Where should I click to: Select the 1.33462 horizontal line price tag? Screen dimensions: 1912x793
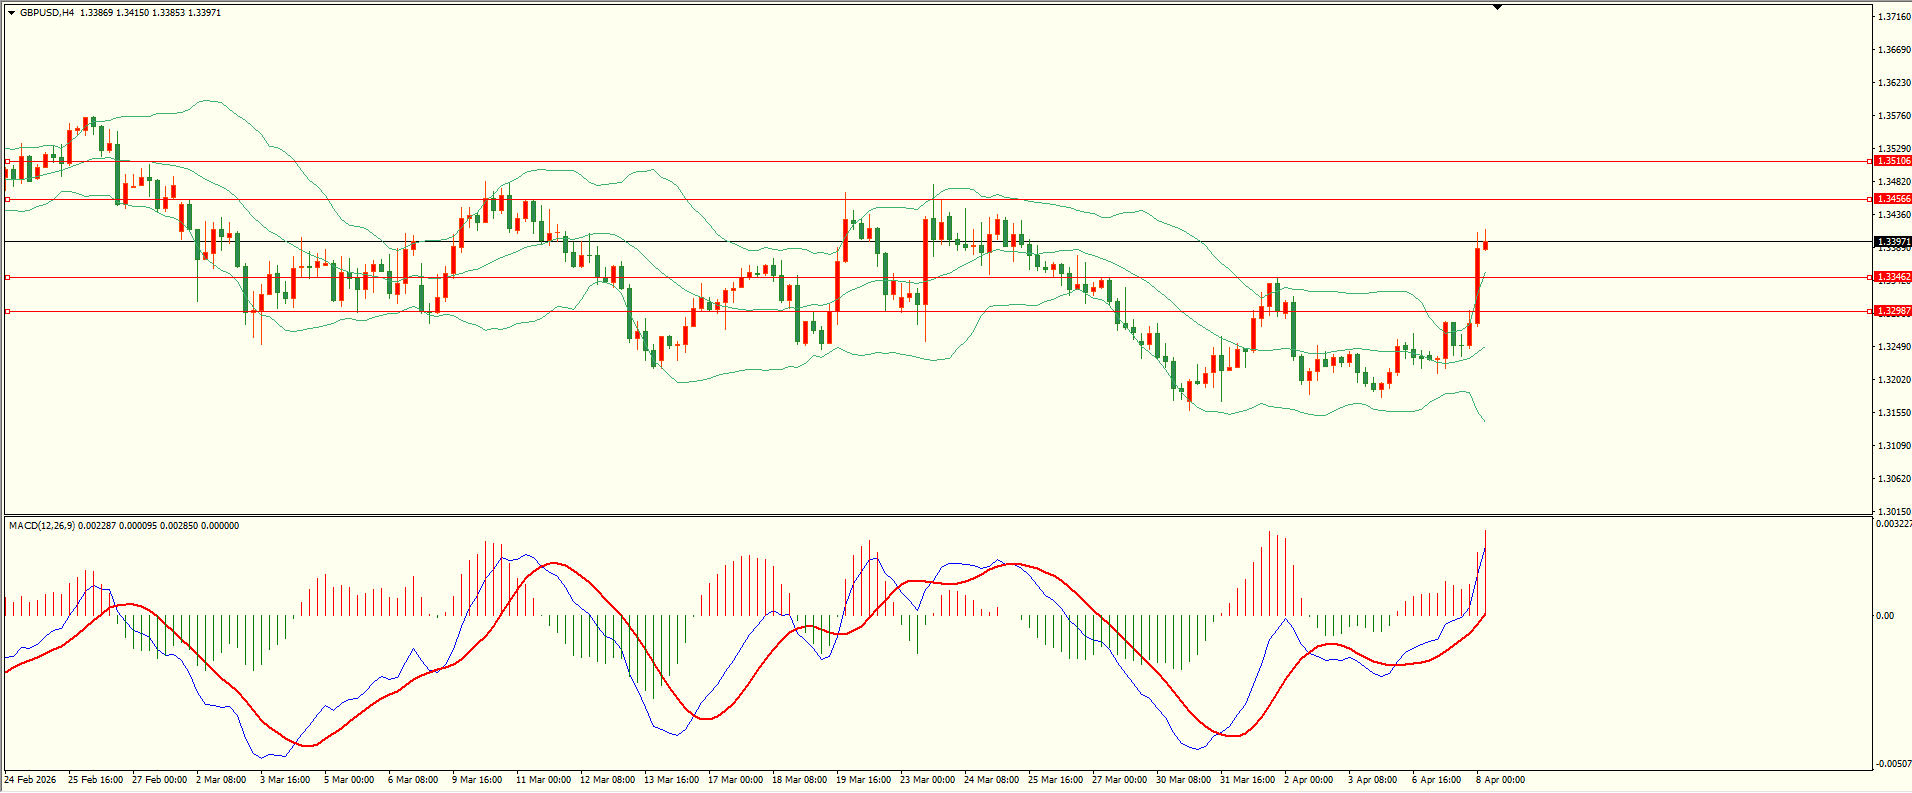tap(1892, 277)
